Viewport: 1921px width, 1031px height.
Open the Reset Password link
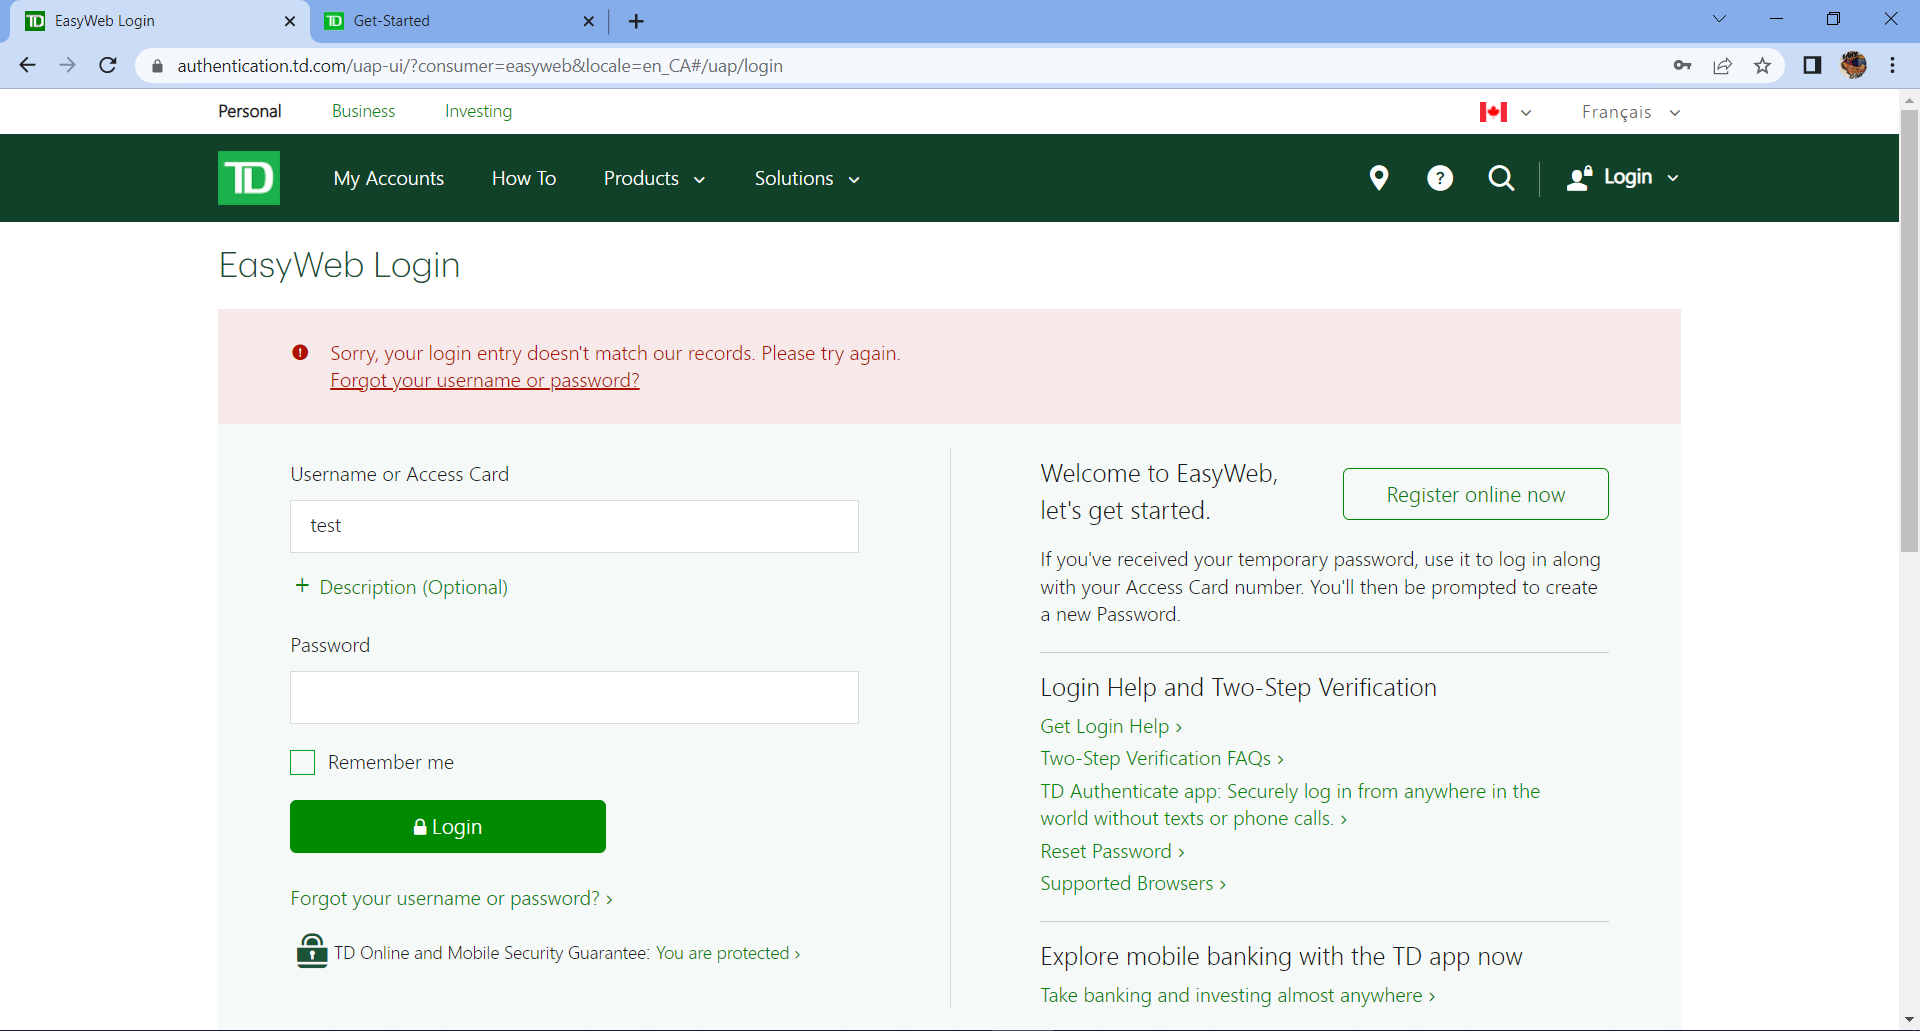coord(1106,851)
